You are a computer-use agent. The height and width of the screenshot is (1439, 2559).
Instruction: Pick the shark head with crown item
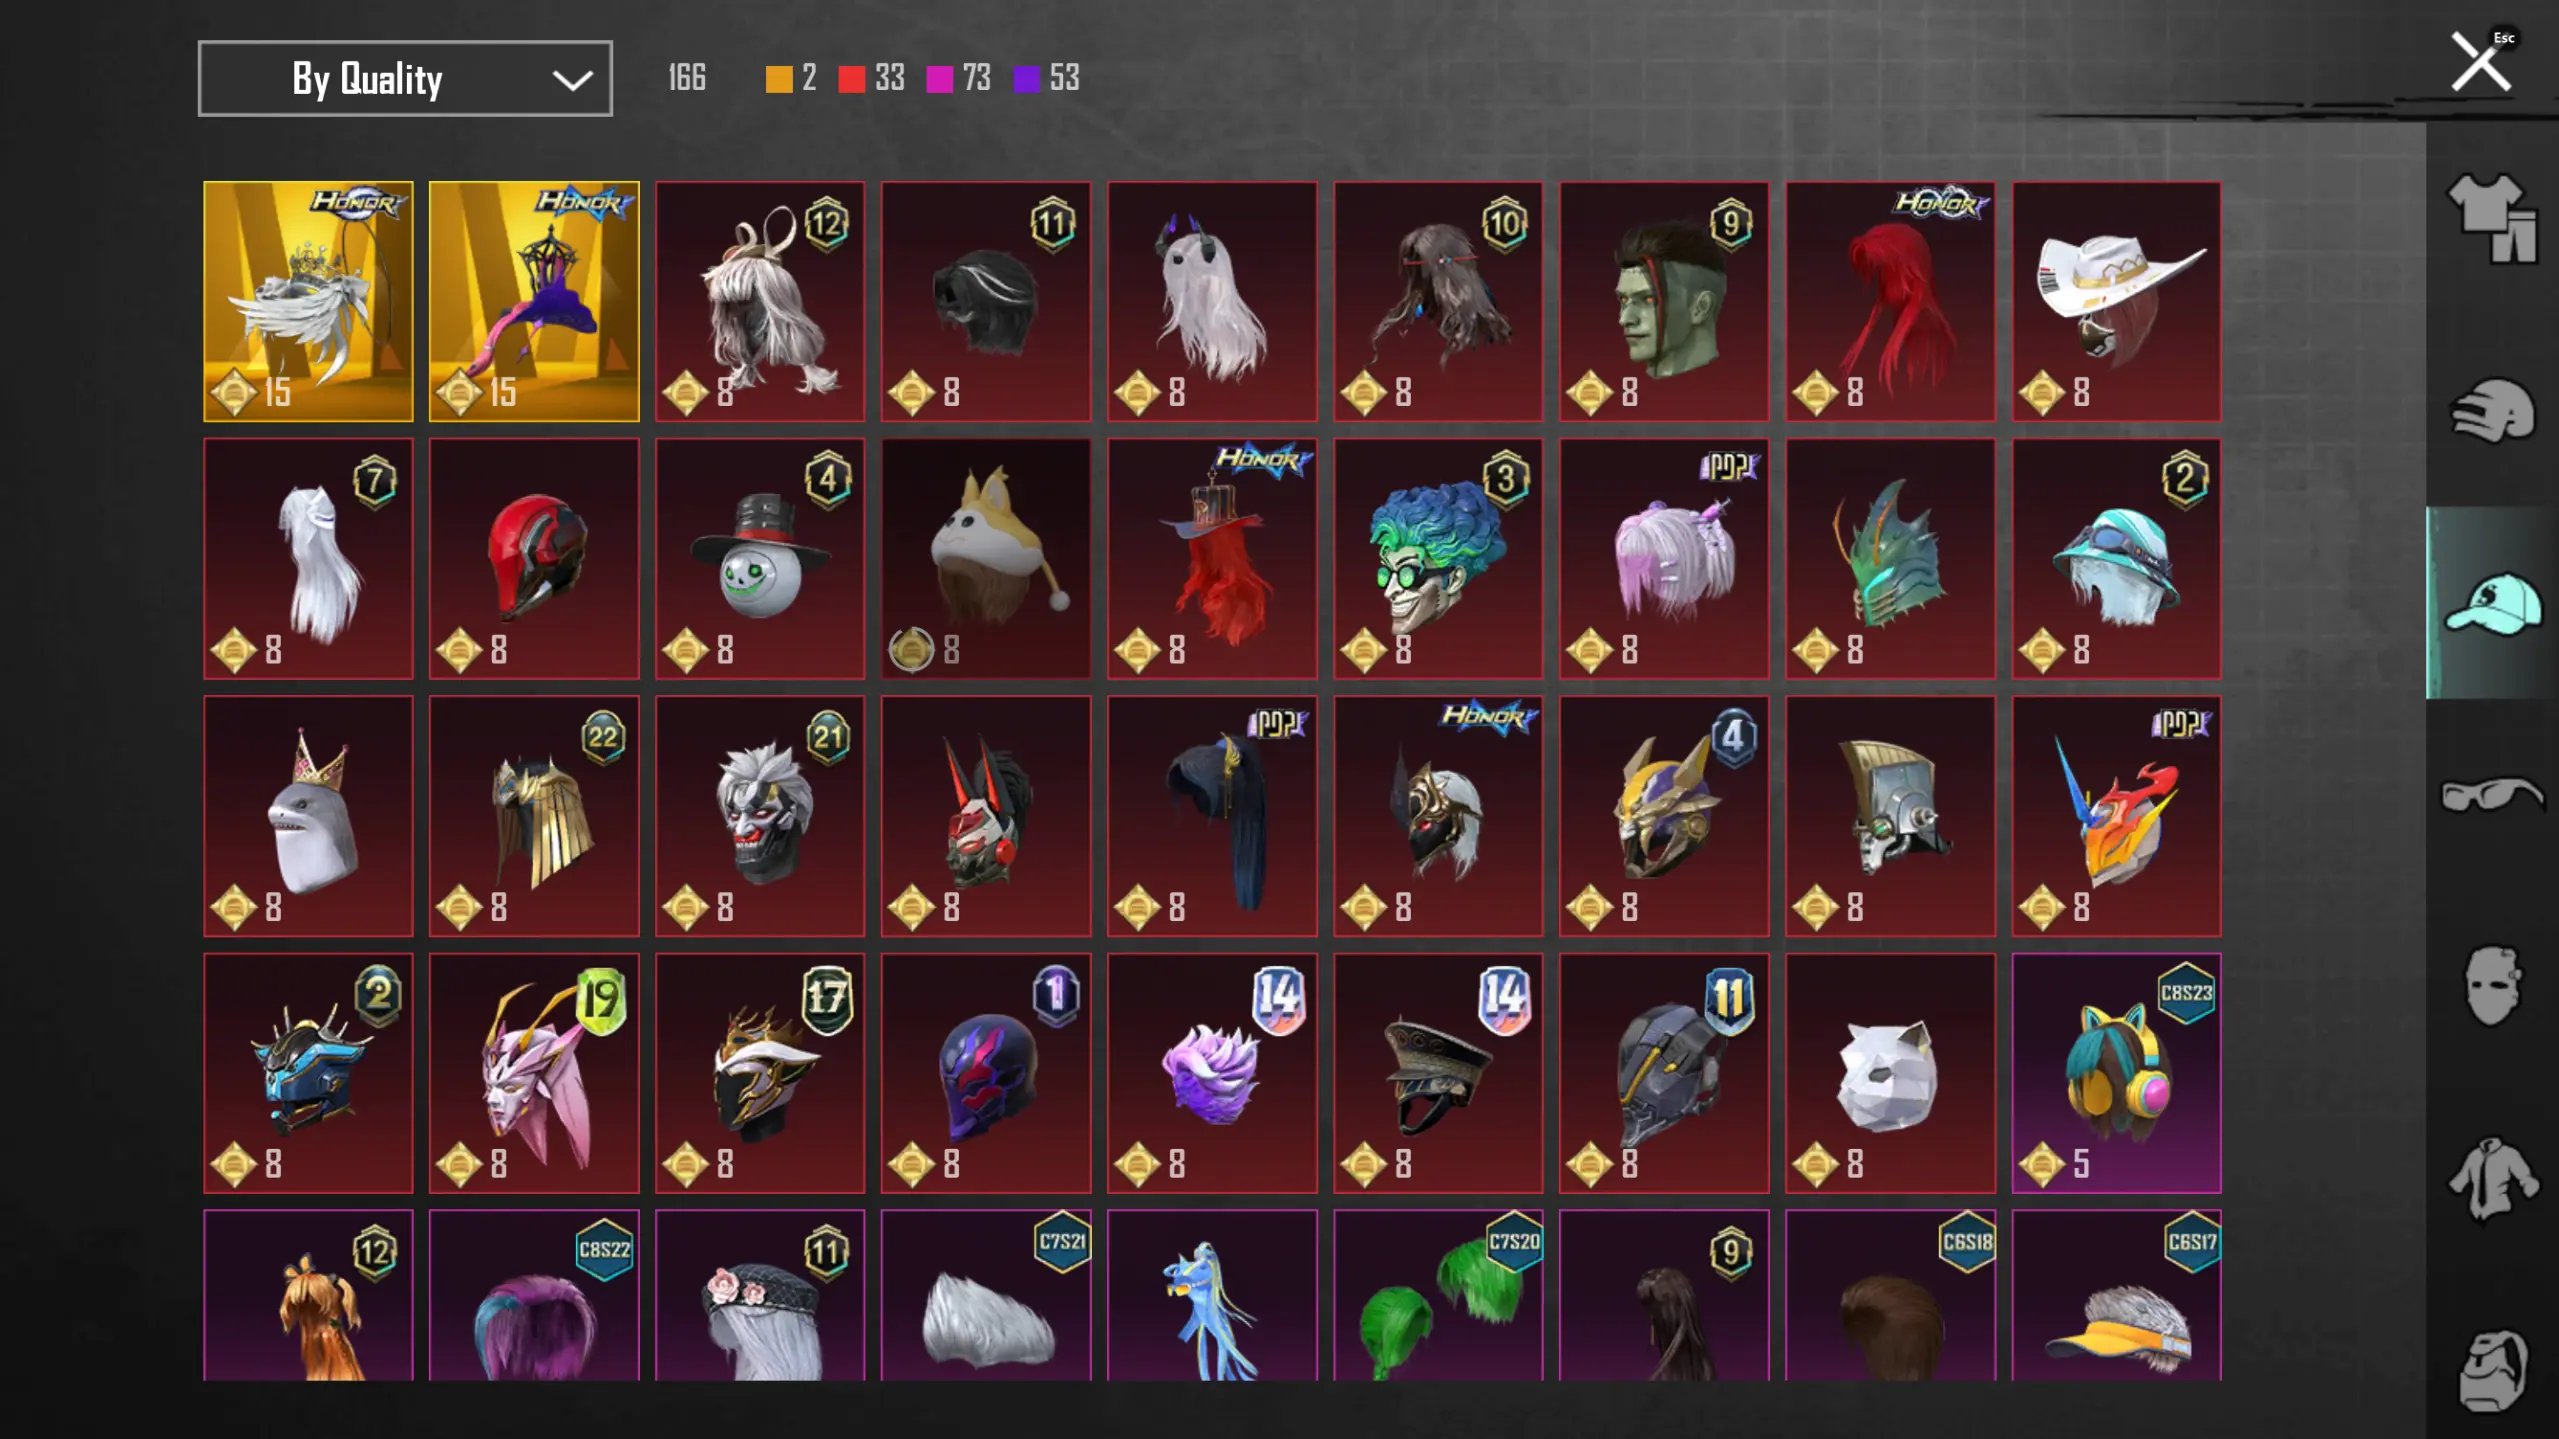[308, 816]
